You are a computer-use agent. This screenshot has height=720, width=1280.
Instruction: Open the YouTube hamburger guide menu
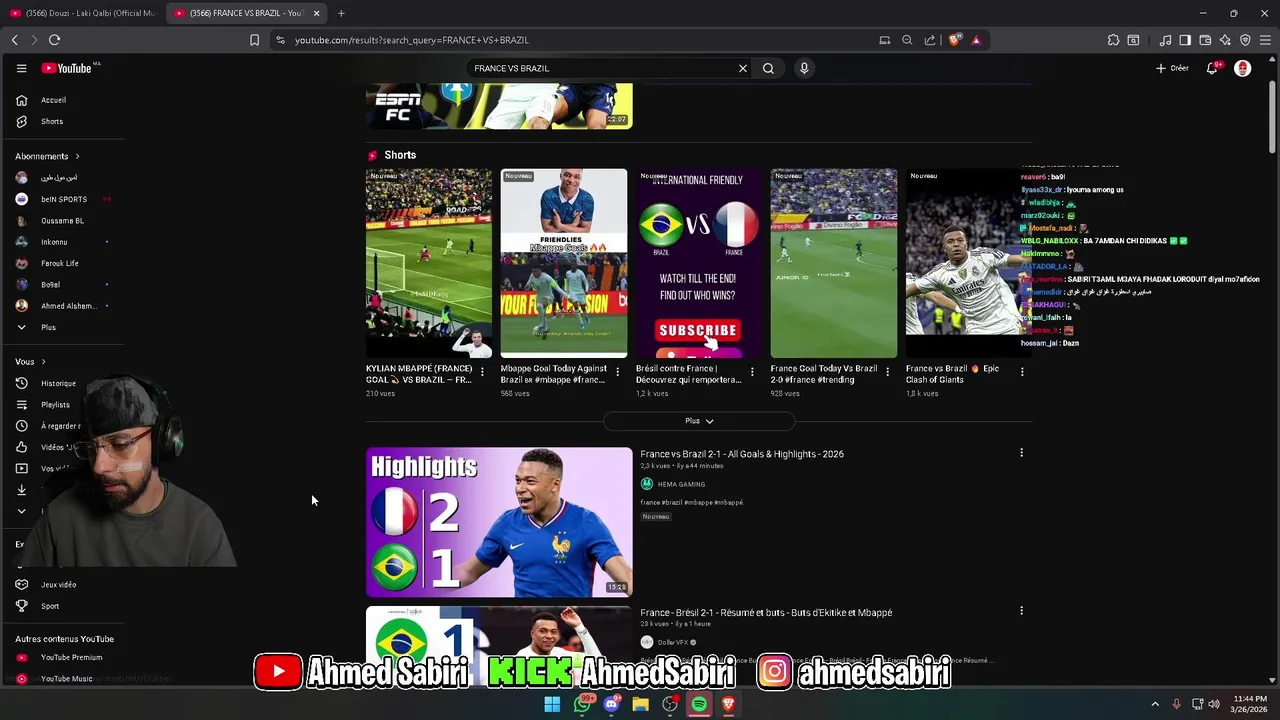(21, 68)
